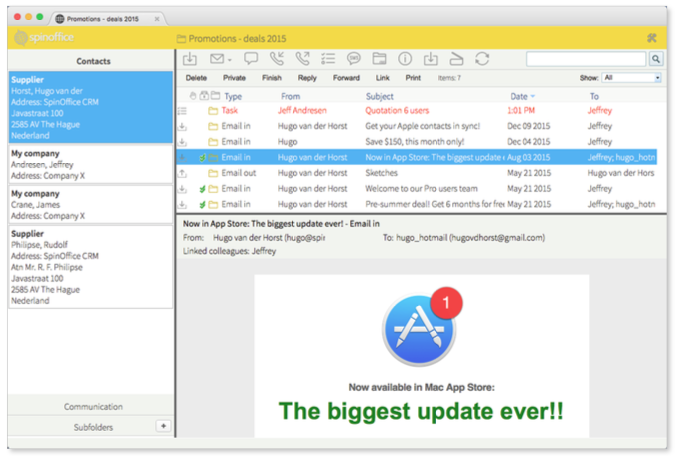
Task: Click the To column header
Action: [594, 96]
